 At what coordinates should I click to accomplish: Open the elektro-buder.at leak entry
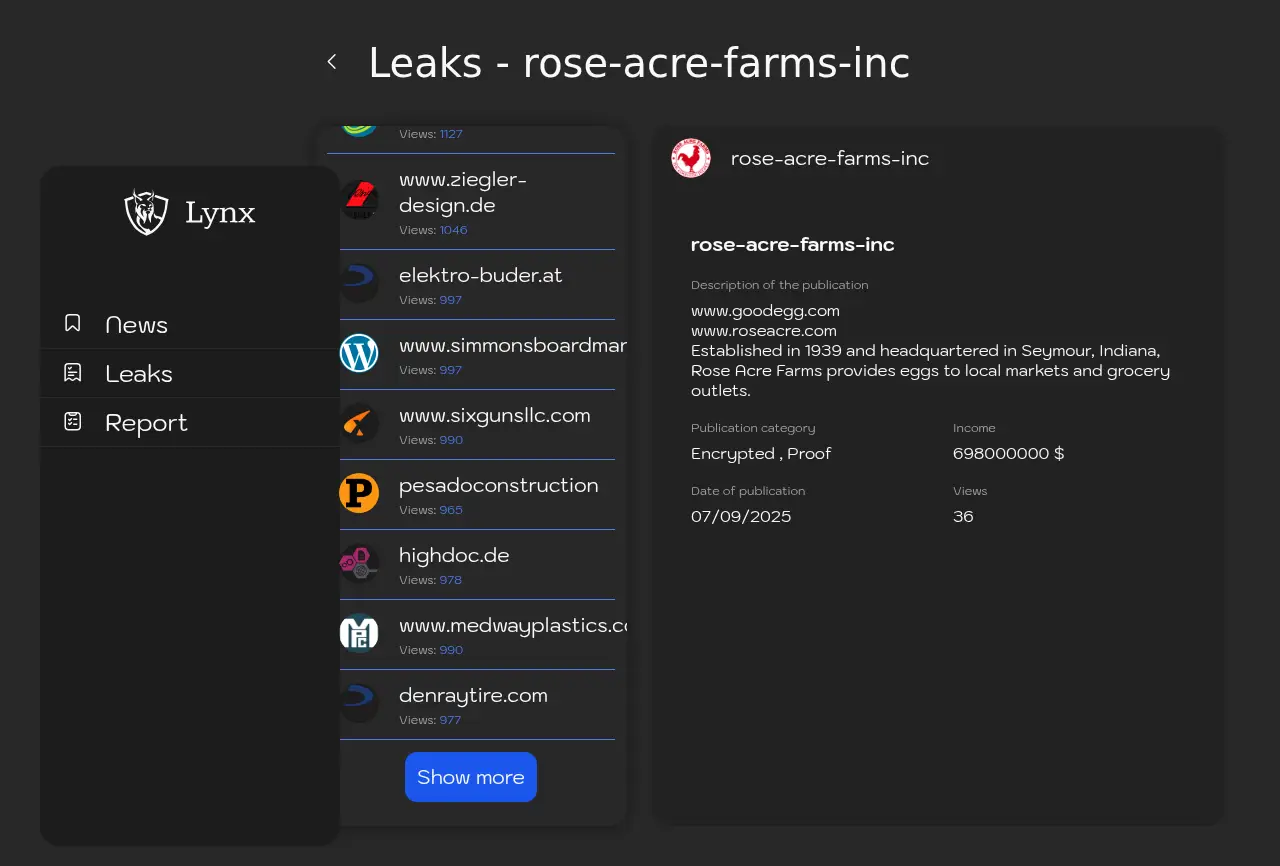(x=480, y=275)
